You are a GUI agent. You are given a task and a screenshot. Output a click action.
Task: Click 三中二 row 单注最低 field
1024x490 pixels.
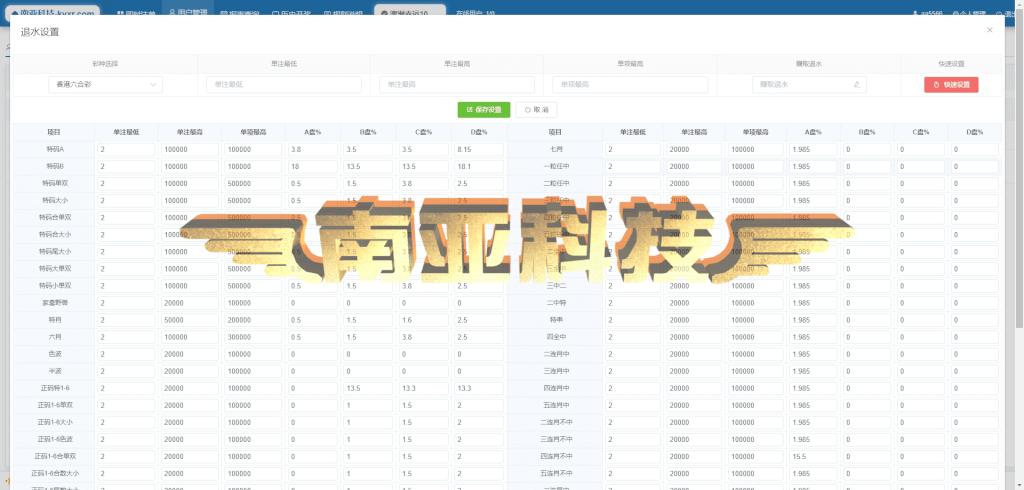click(x=633, y=286)
